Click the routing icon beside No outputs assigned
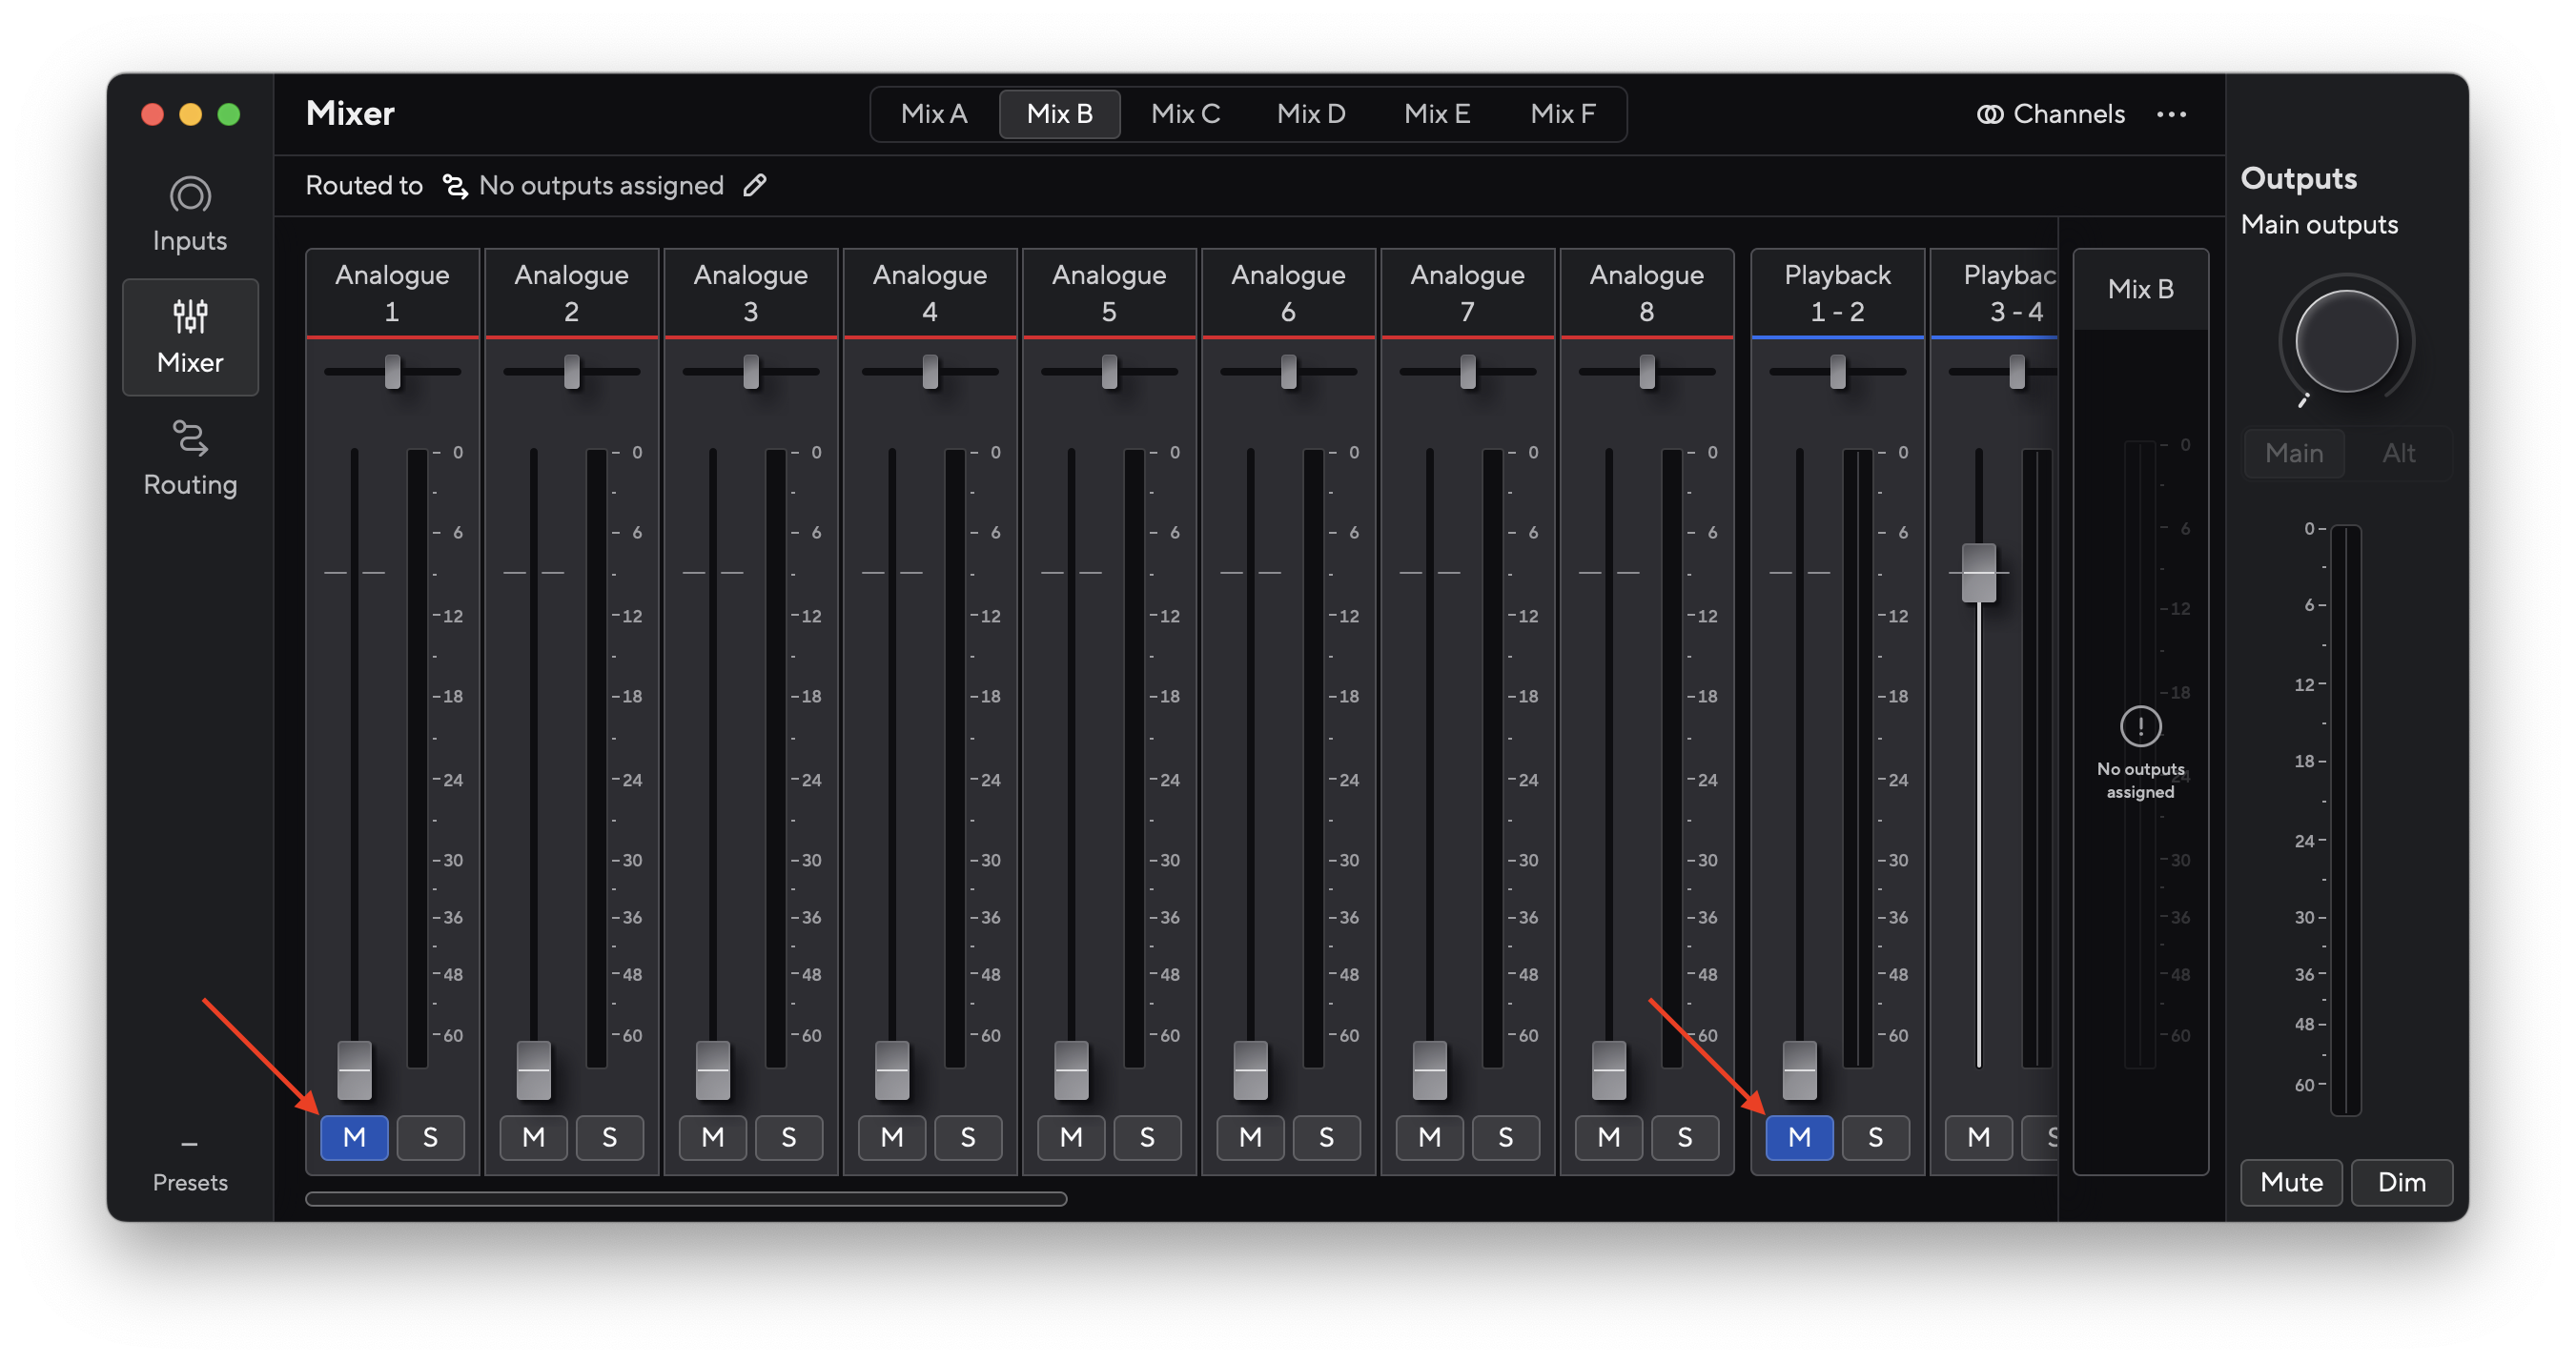The image size is (2576, 1363). [x=455, y=186]
